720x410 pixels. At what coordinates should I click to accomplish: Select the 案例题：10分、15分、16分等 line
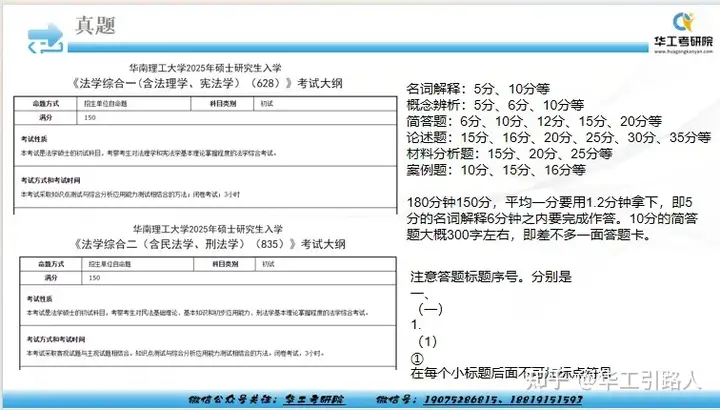(x=496, y=170)
